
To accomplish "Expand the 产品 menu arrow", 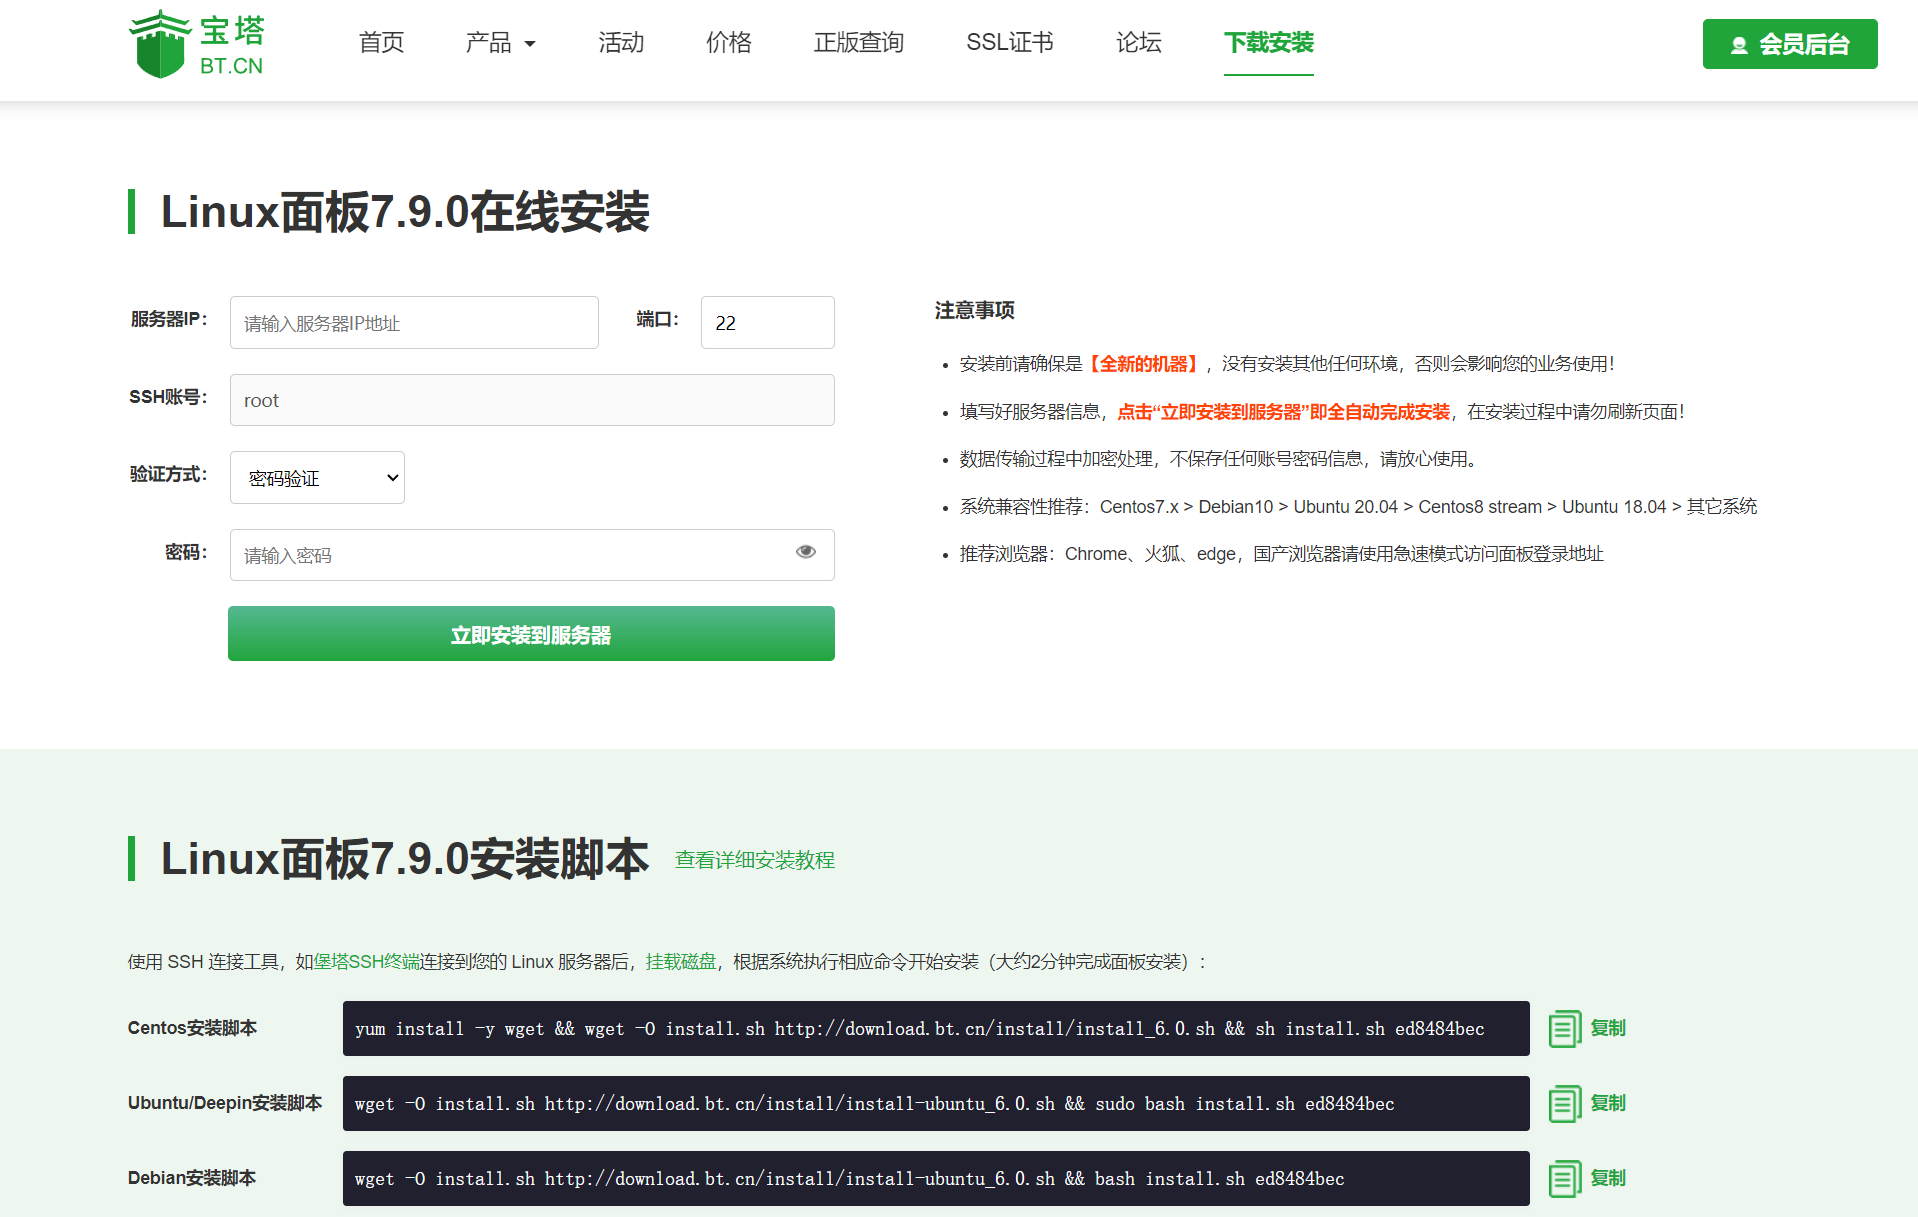I will pos(530,44).
